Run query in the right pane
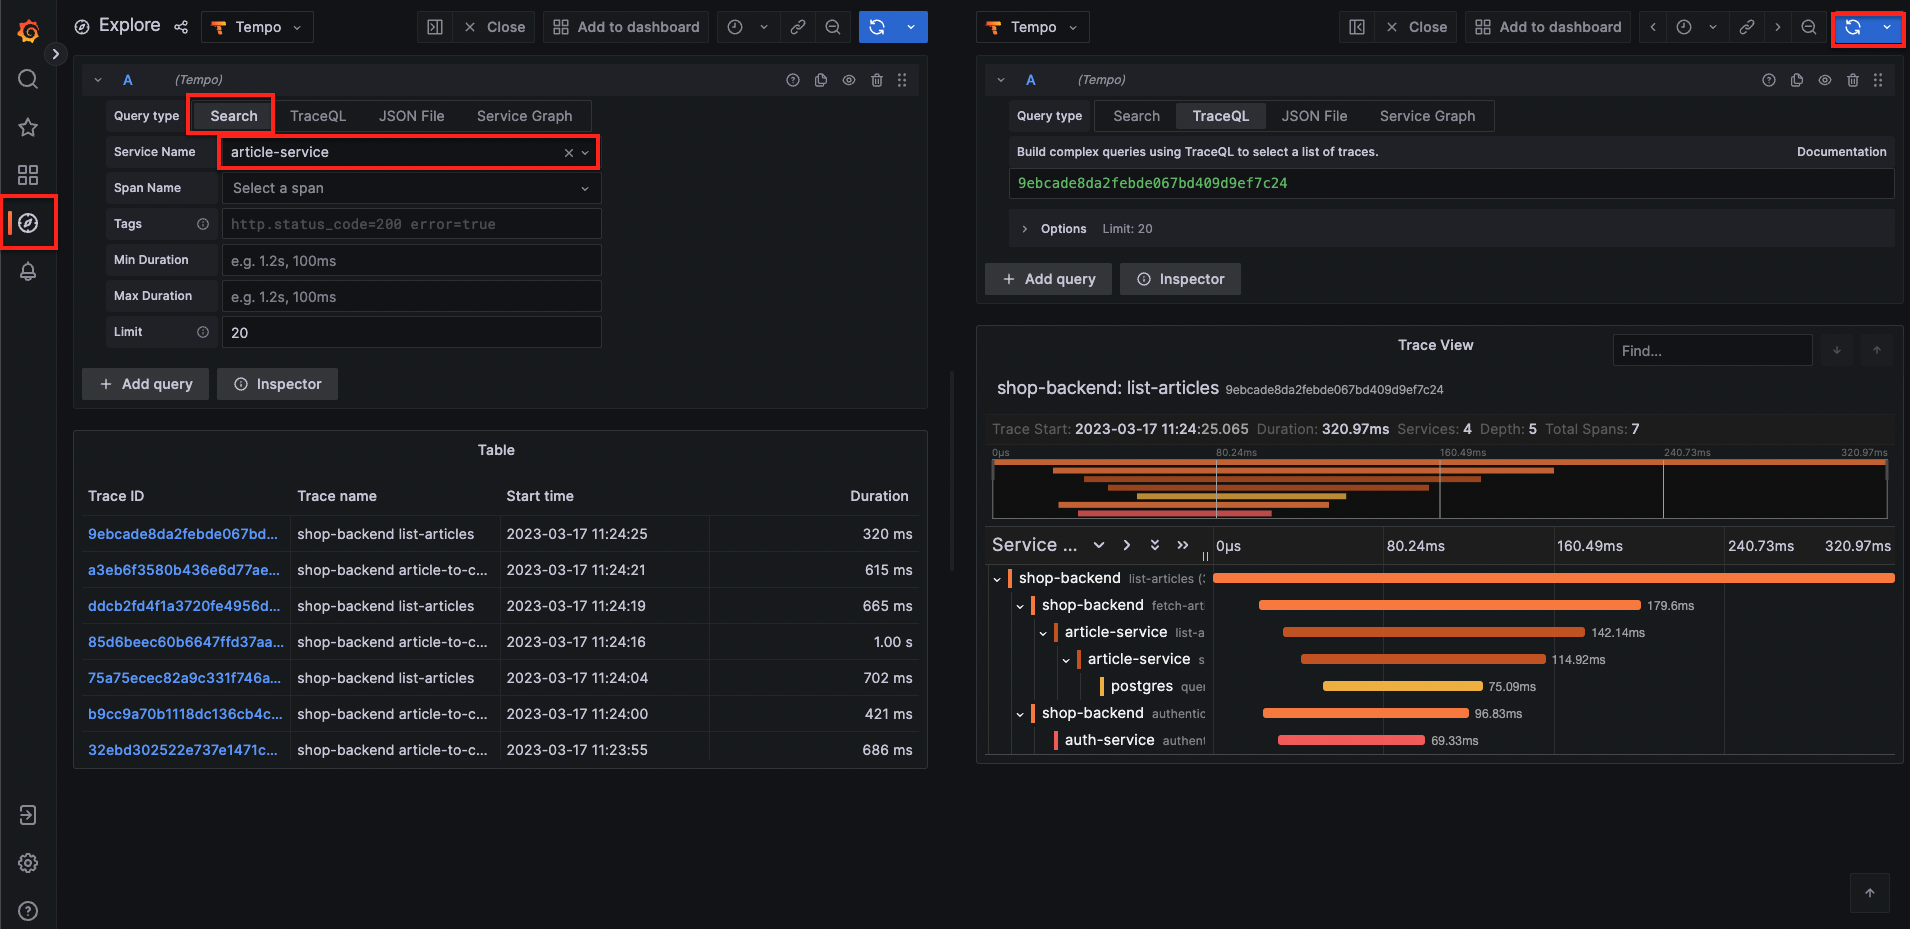Viewport: 1910px width, 929px height. pos(1853,27)
